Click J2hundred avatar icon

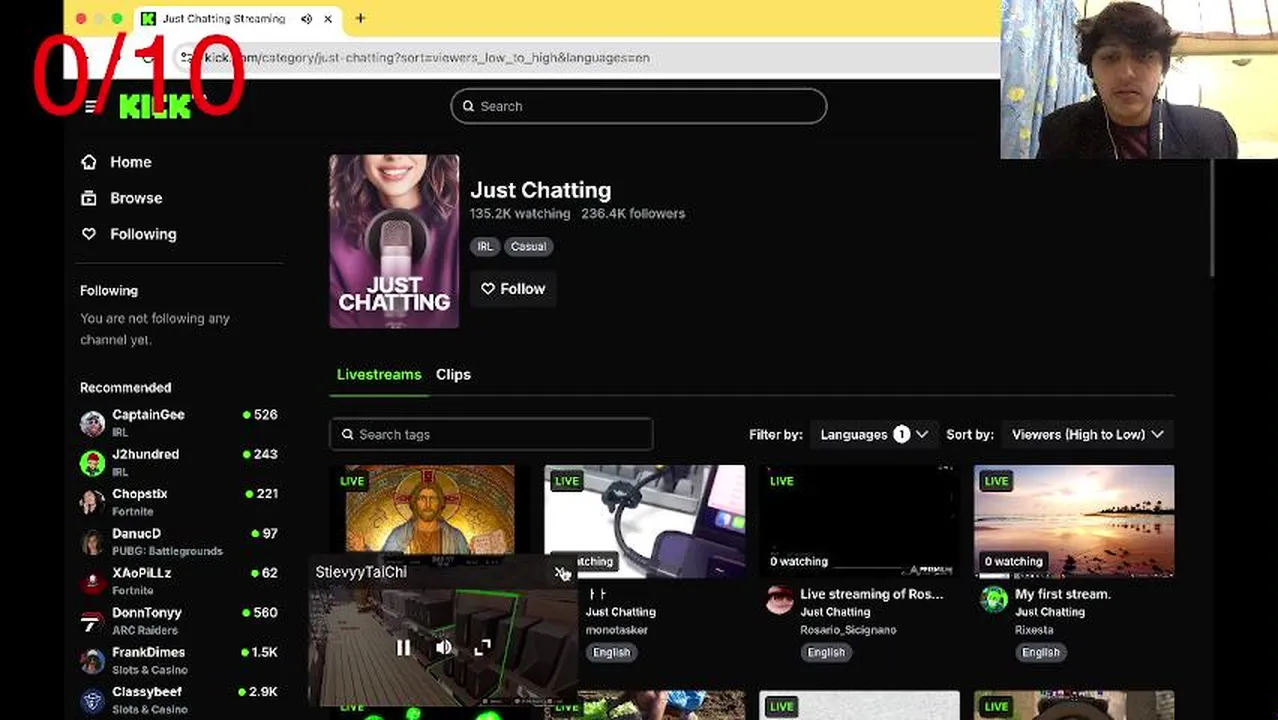92,463
